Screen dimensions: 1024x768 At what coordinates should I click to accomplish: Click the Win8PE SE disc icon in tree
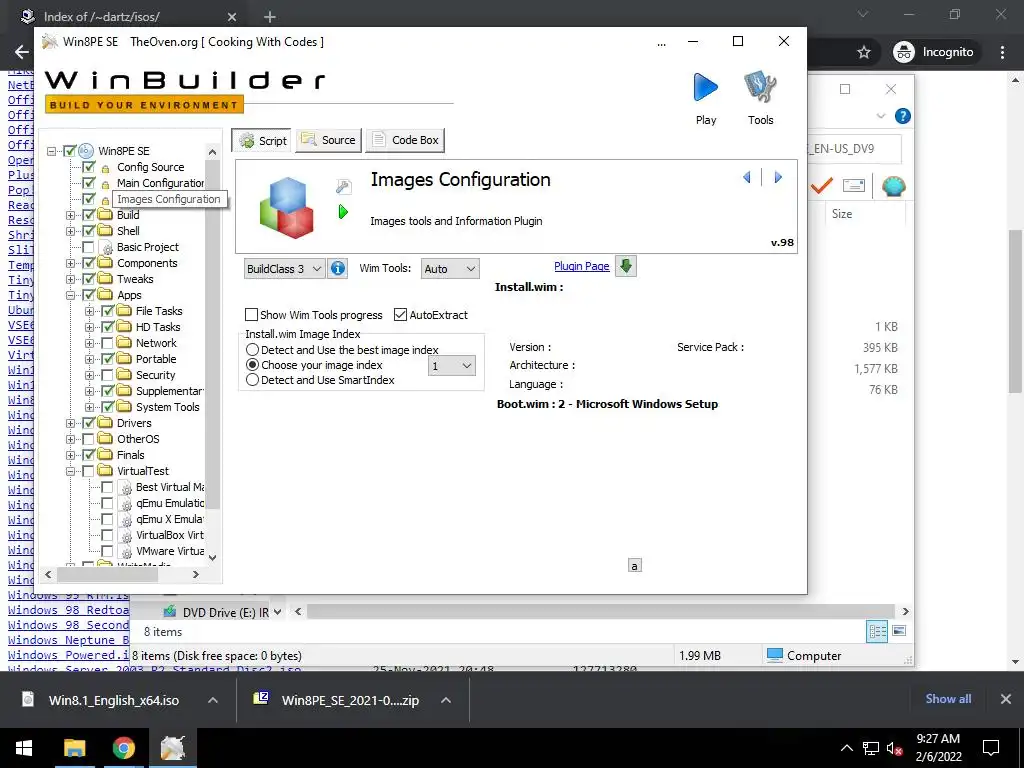[86, 151]
